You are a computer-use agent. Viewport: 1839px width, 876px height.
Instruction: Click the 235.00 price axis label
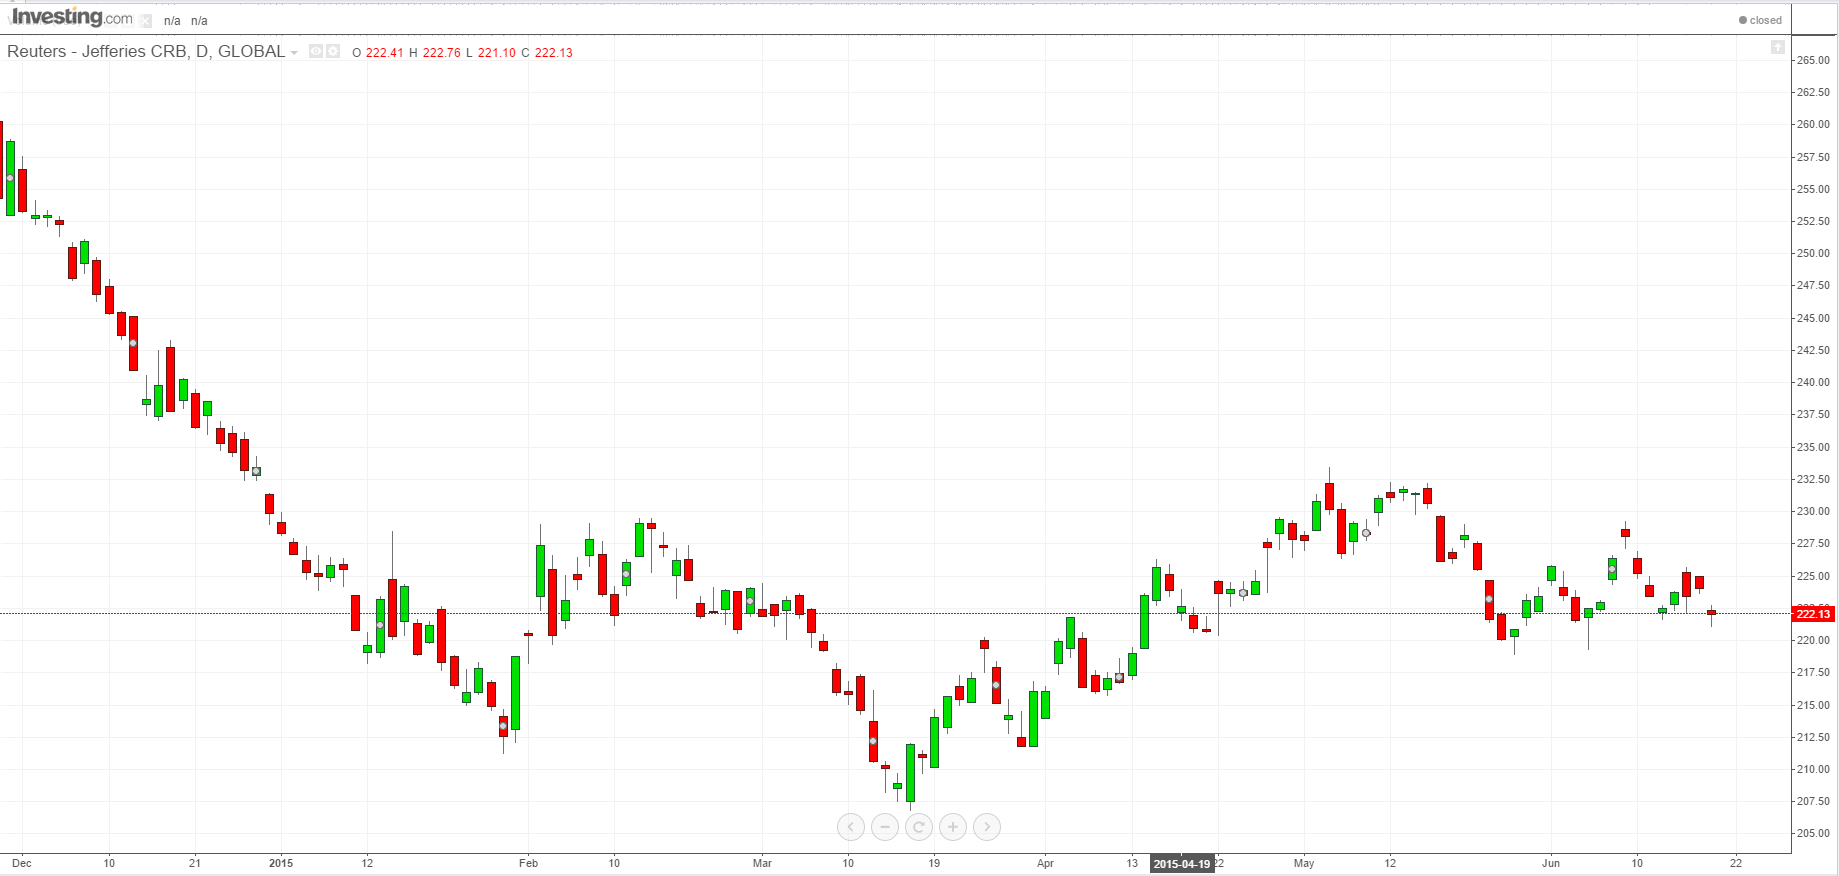point(1813,447)
